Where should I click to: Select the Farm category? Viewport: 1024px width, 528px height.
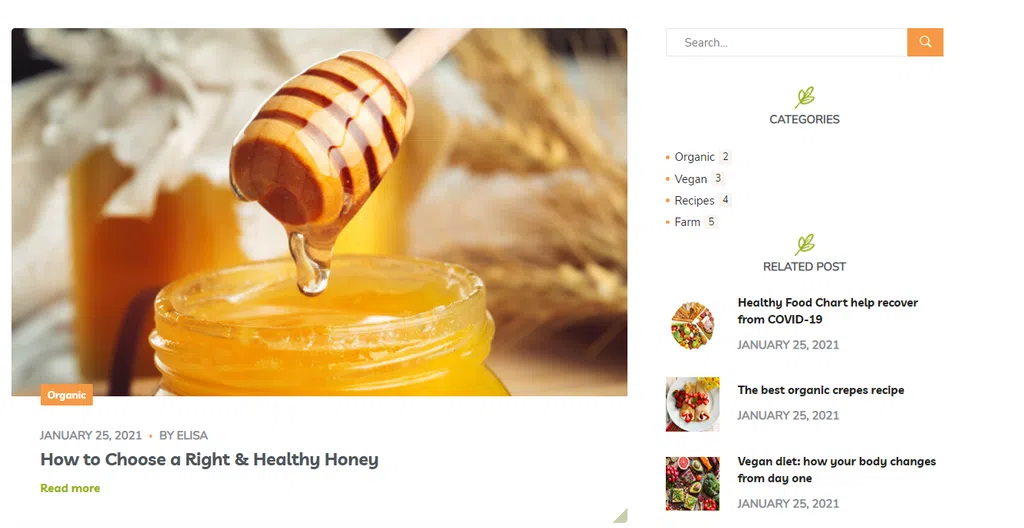(x=687, y=222)
